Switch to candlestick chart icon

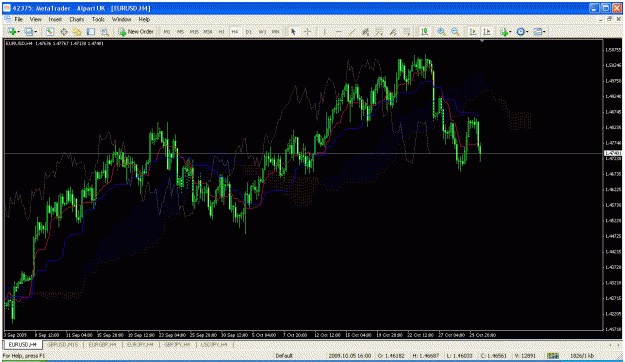(x=425, y=31)
